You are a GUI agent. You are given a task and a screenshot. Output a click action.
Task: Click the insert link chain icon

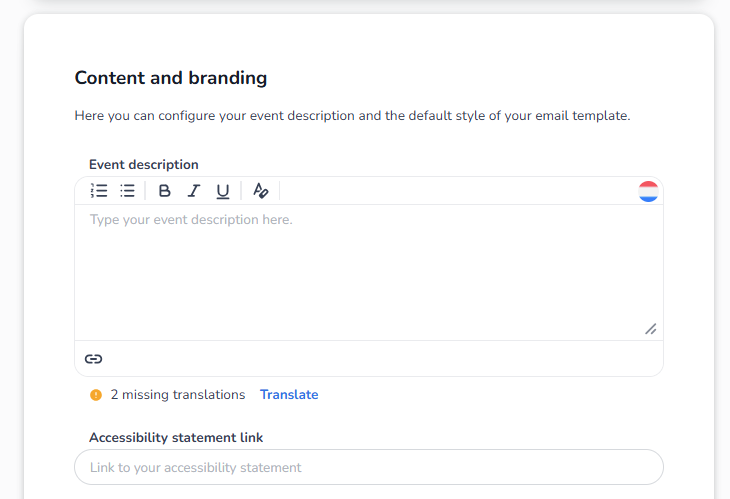click(93, 359)
